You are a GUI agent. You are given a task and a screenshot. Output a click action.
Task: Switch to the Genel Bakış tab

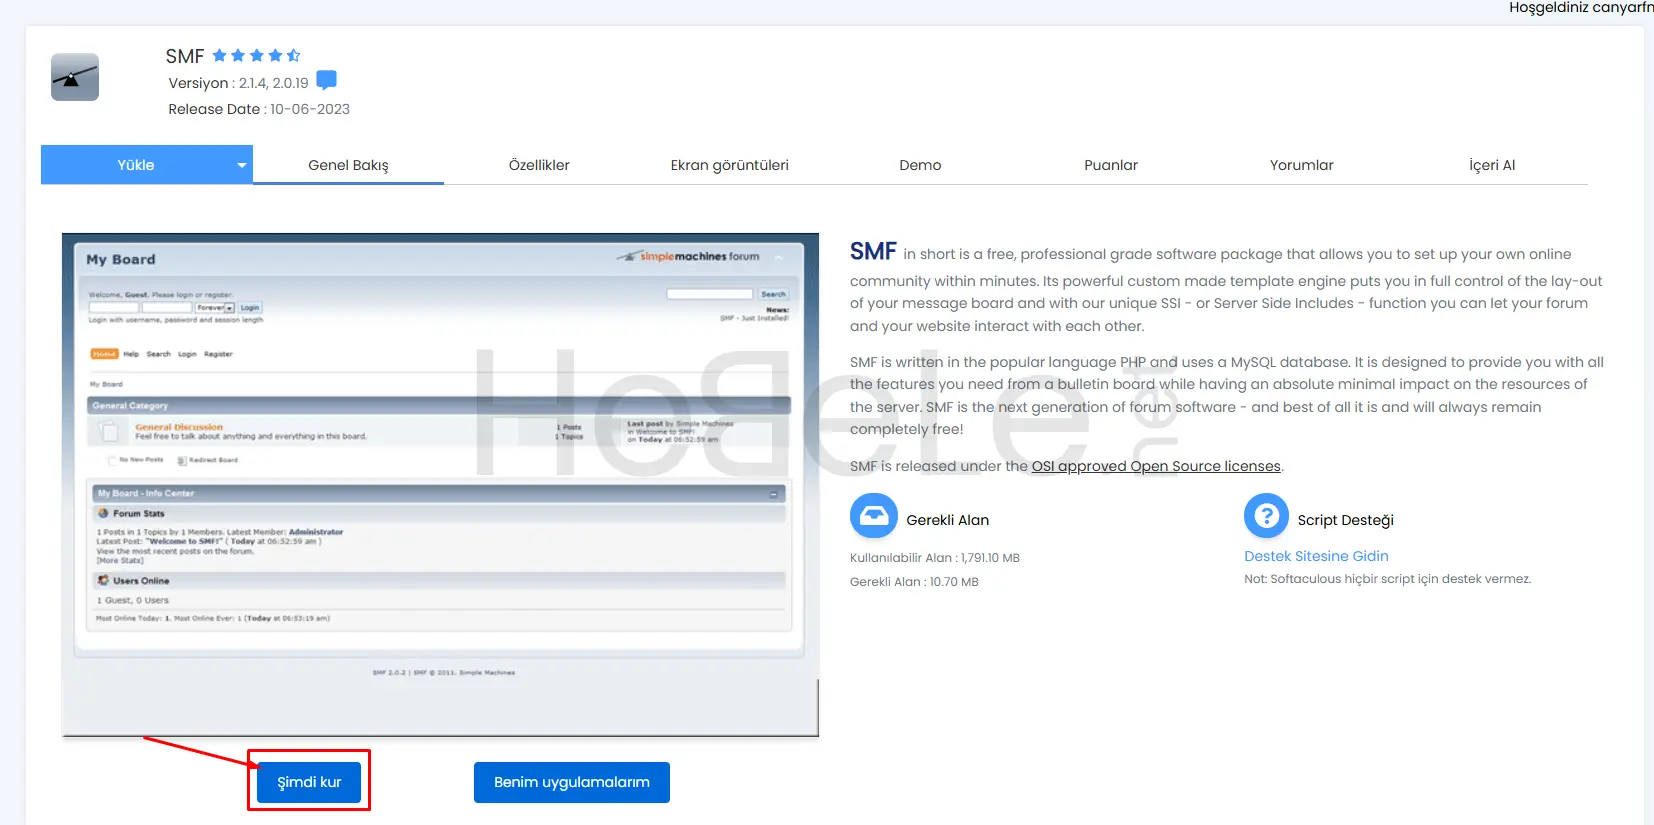(348, 165)
